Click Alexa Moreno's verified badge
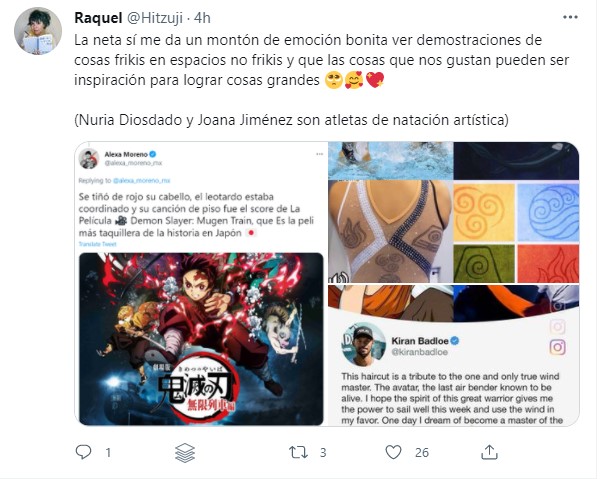The width and height of the screenshot is (605, 479). [x=153, y=154]
